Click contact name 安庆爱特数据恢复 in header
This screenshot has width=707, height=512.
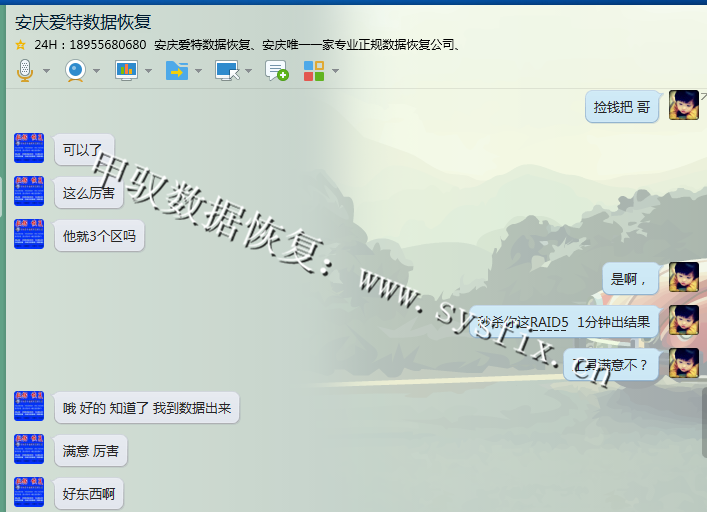pyautogui.click(x=83, y=22)
